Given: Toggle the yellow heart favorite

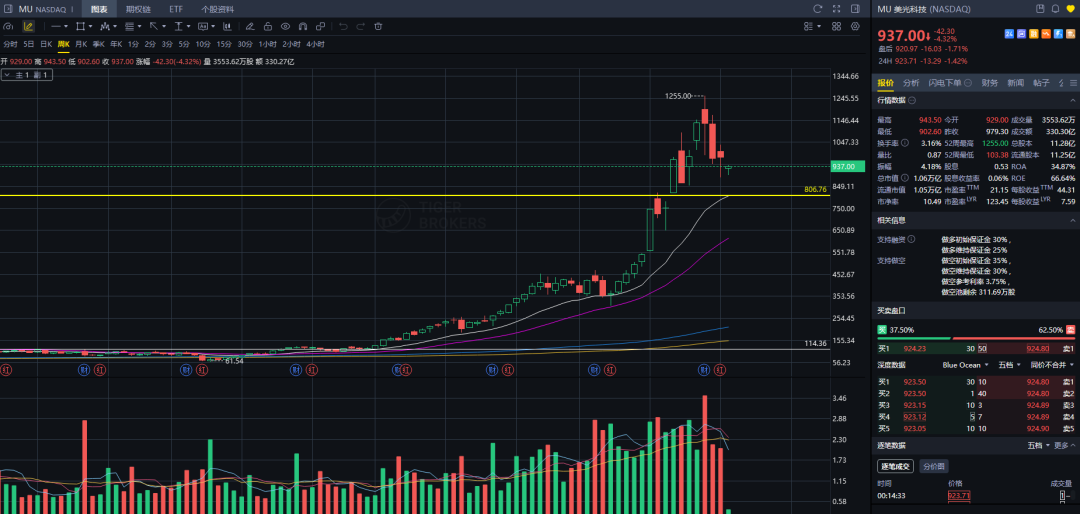Looking at the screenshot, I should (1070, 9).
